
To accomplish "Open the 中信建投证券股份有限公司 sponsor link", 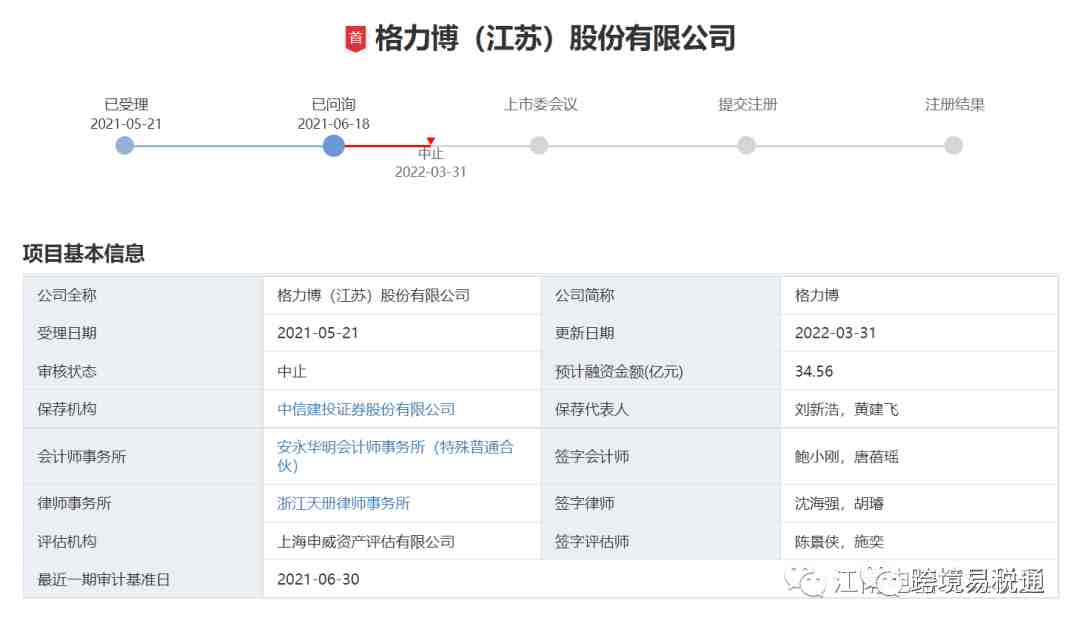I will point(366,409).
